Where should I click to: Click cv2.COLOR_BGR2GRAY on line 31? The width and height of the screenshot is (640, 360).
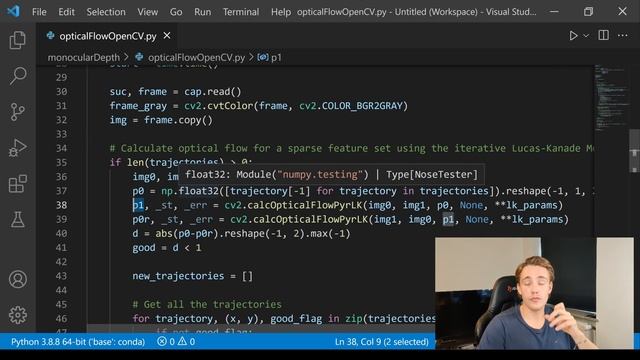[x=351, y=106]
